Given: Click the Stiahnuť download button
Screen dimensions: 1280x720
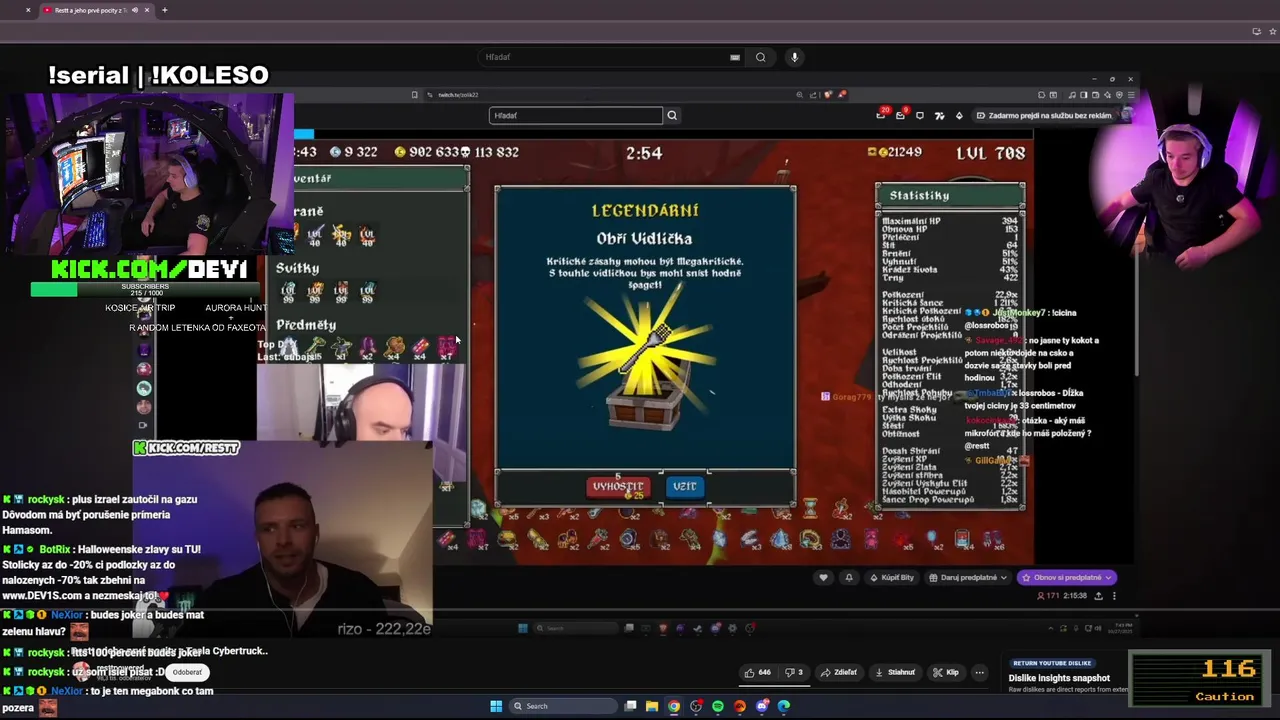Looking at the screenshot, I should click(896, 672).
